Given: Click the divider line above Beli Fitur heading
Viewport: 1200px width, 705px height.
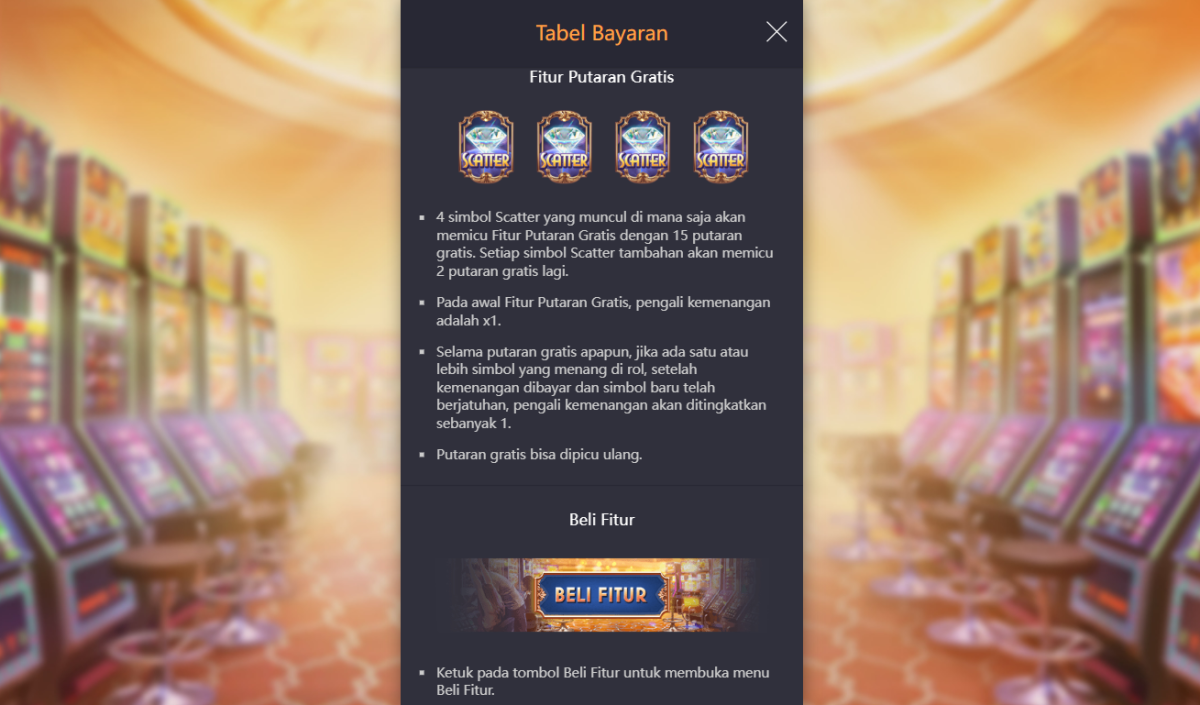Looking at the screenshot, I should [x=602, y=486].
